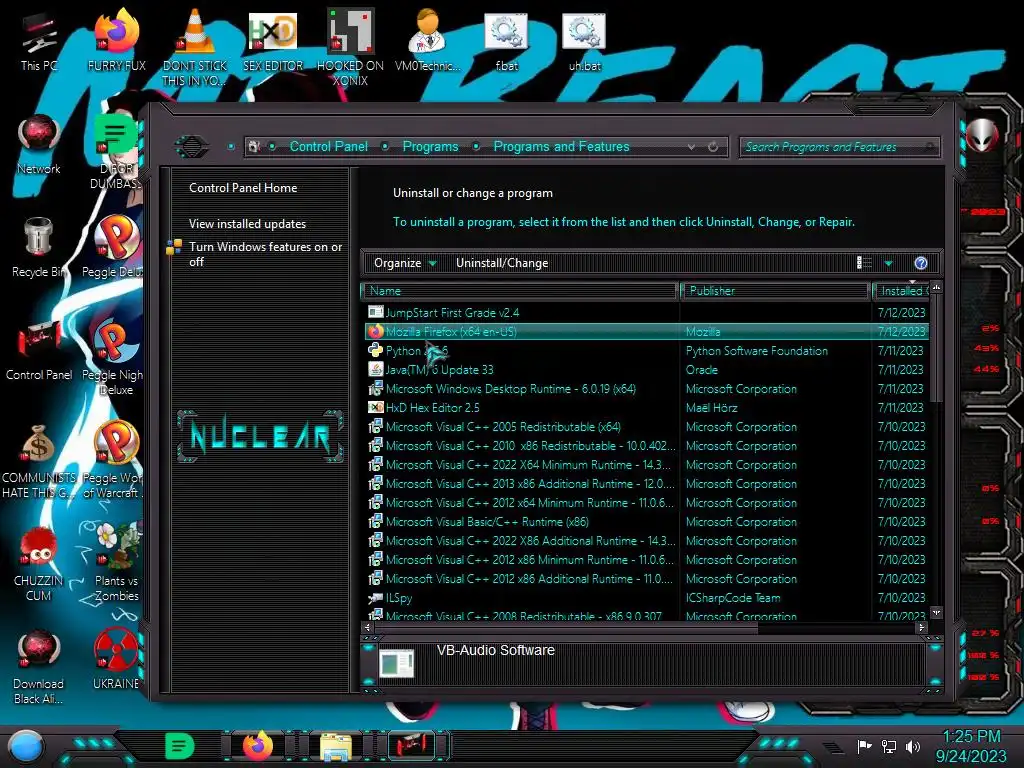
Task: Launch the FURRY FUX Firefox shortcut
Action: 117,40
